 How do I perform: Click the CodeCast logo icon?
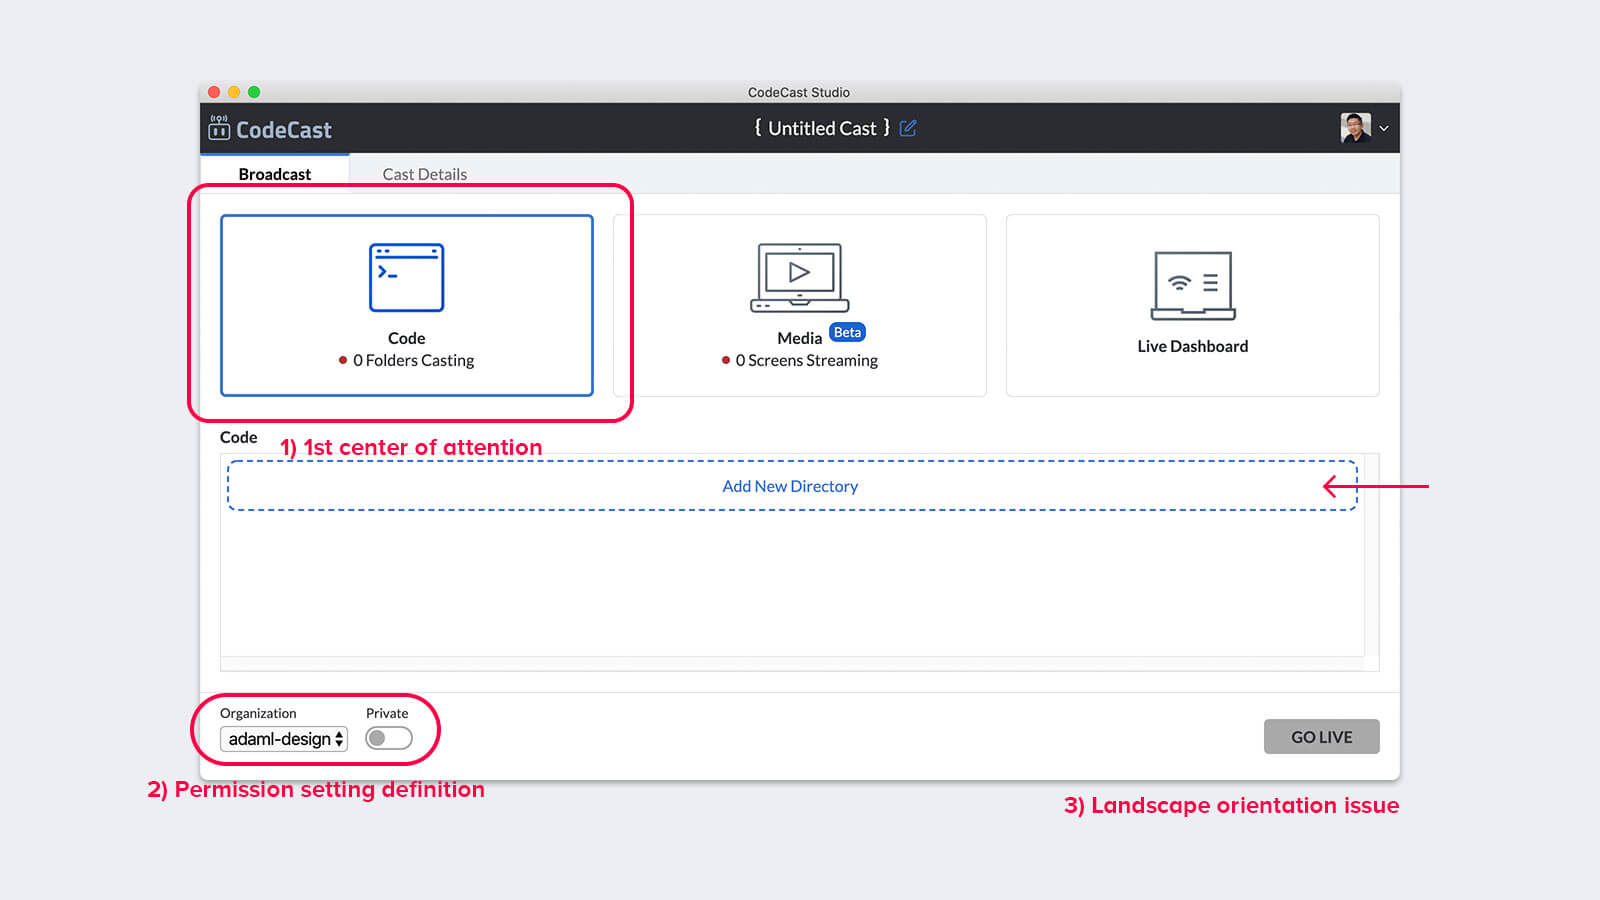[x=219, y=128]
